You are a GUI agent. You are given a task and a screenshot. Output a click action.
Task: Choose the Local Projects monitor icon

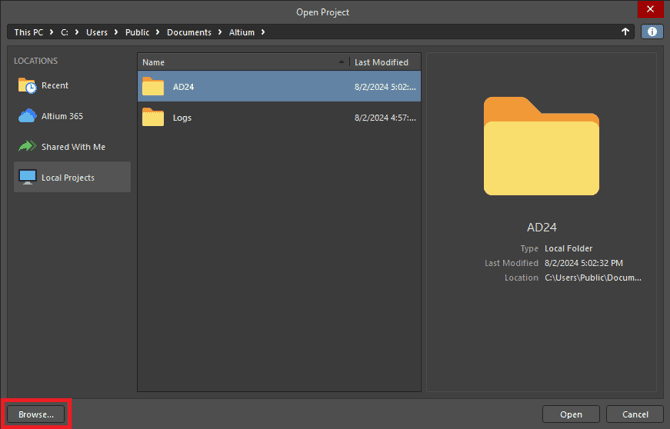[27, 177]
